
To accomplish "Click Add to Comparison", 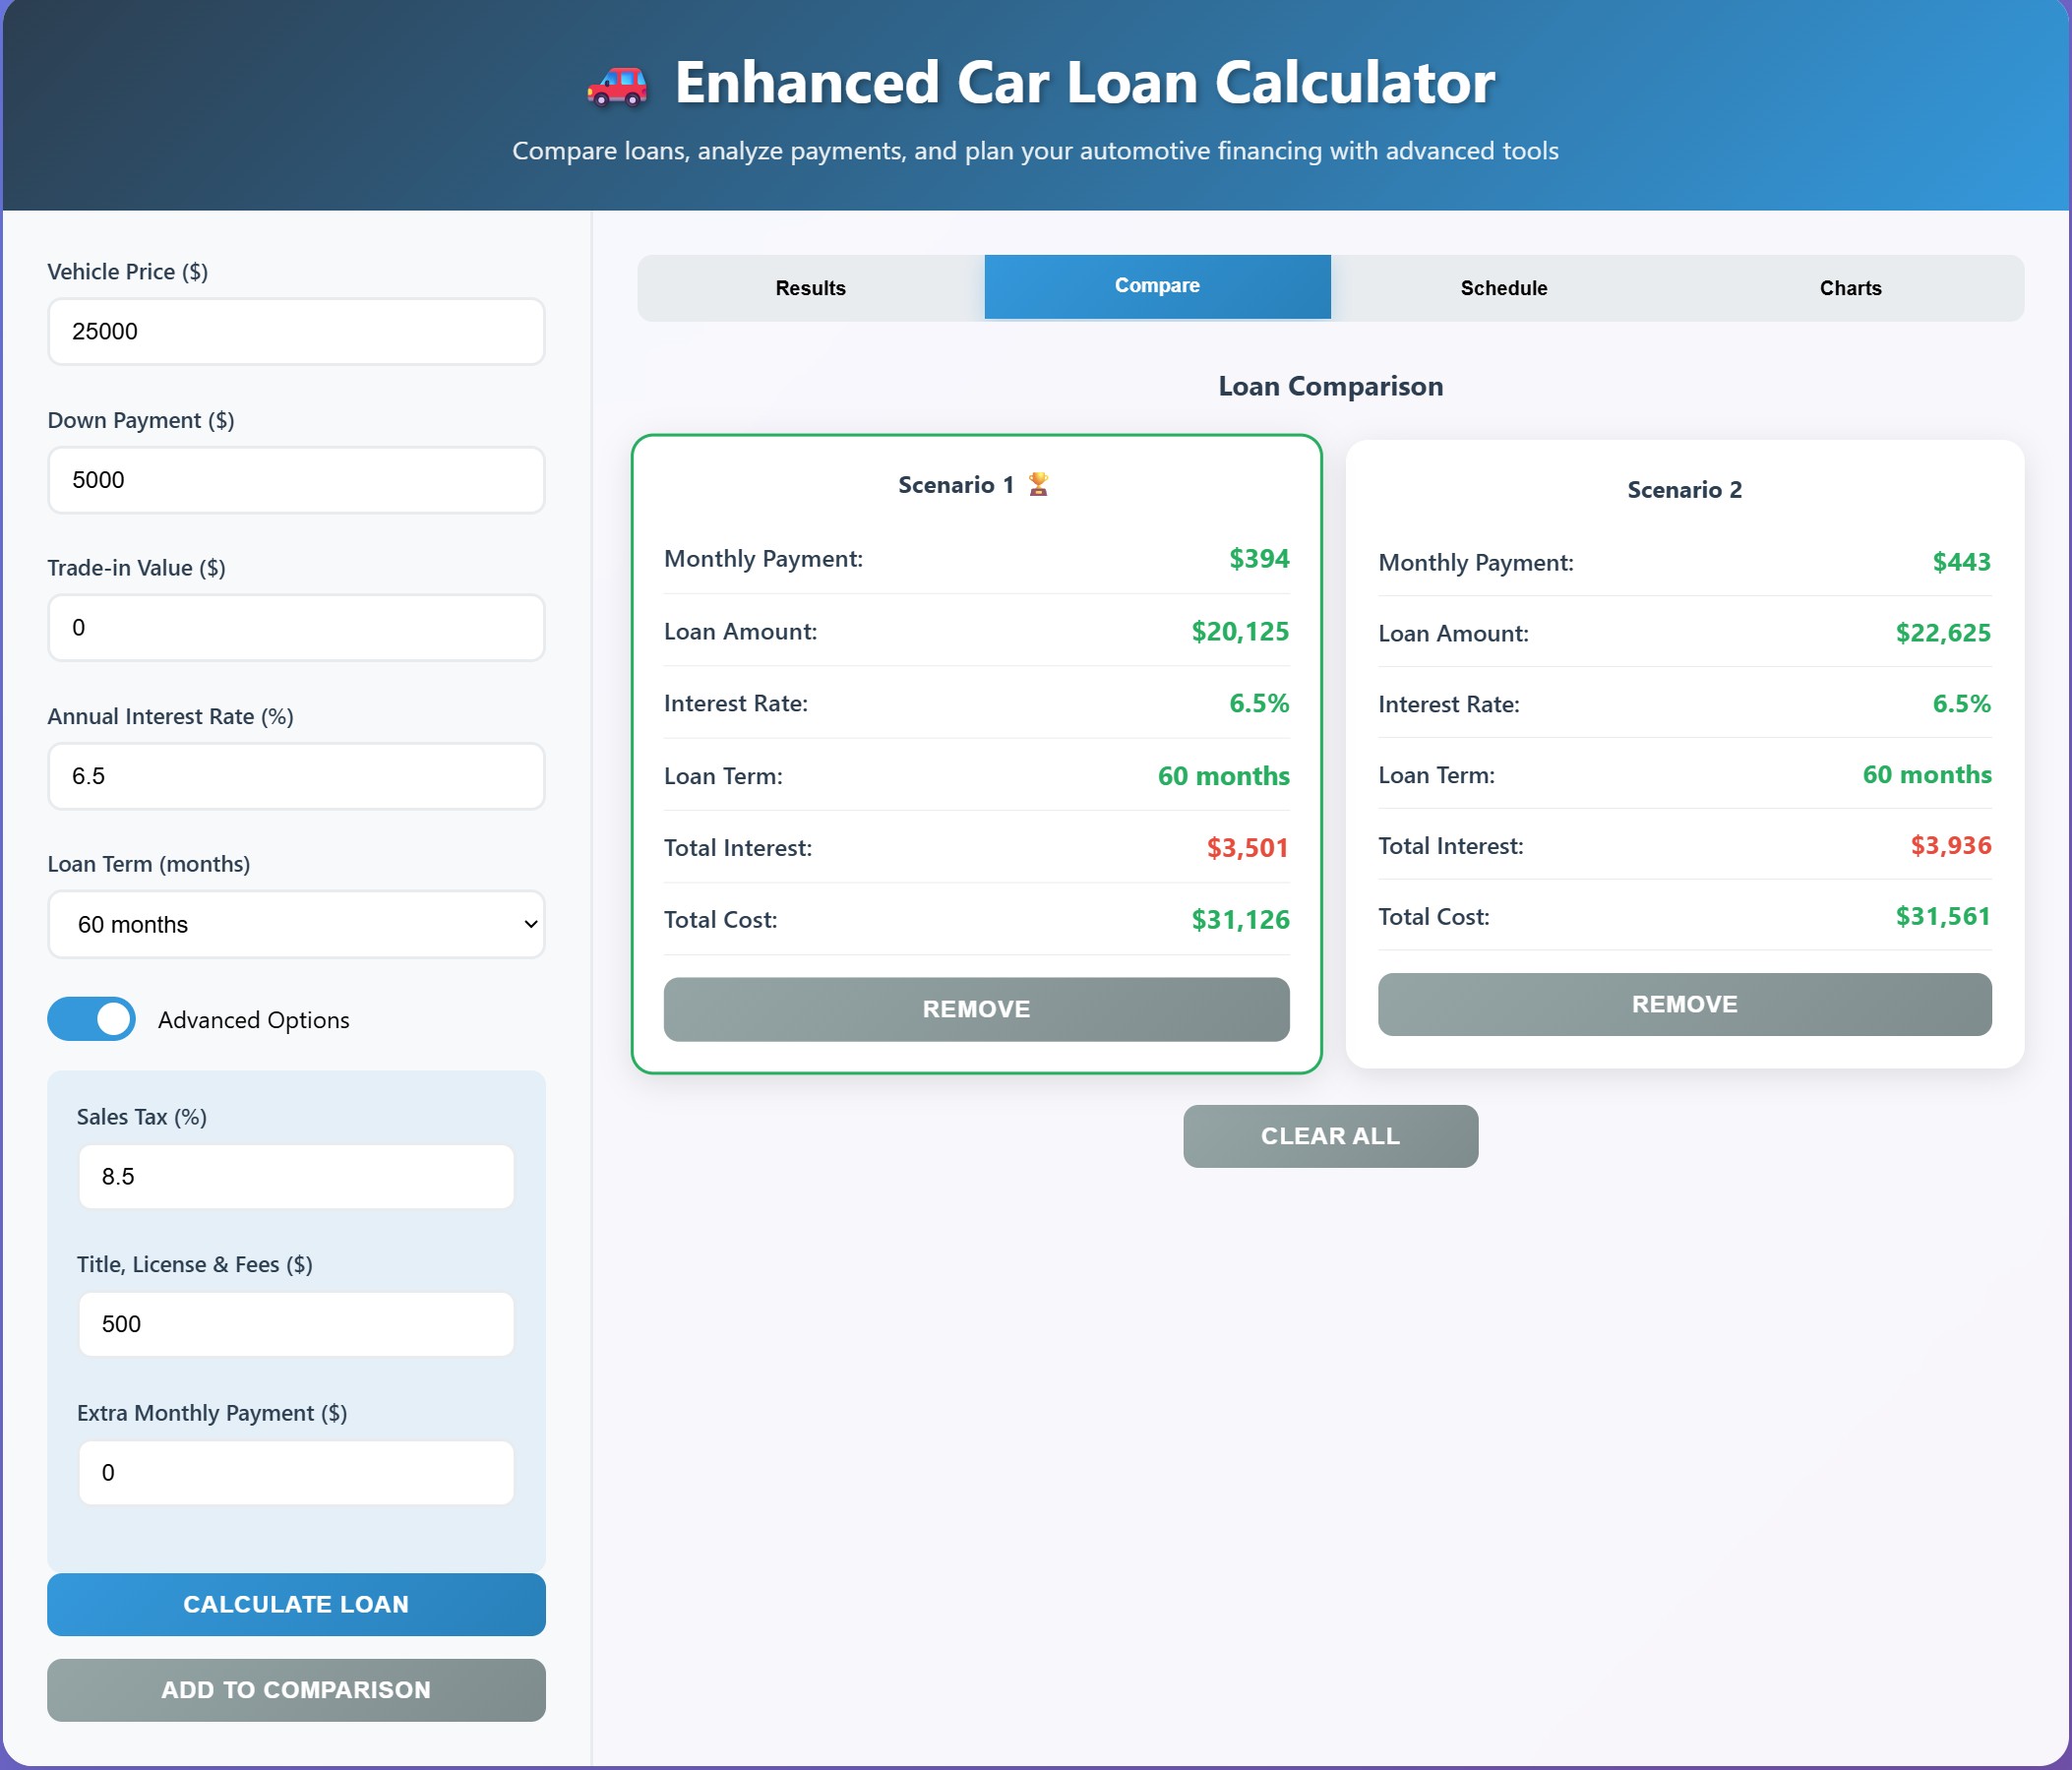I will pos(295,1690).
